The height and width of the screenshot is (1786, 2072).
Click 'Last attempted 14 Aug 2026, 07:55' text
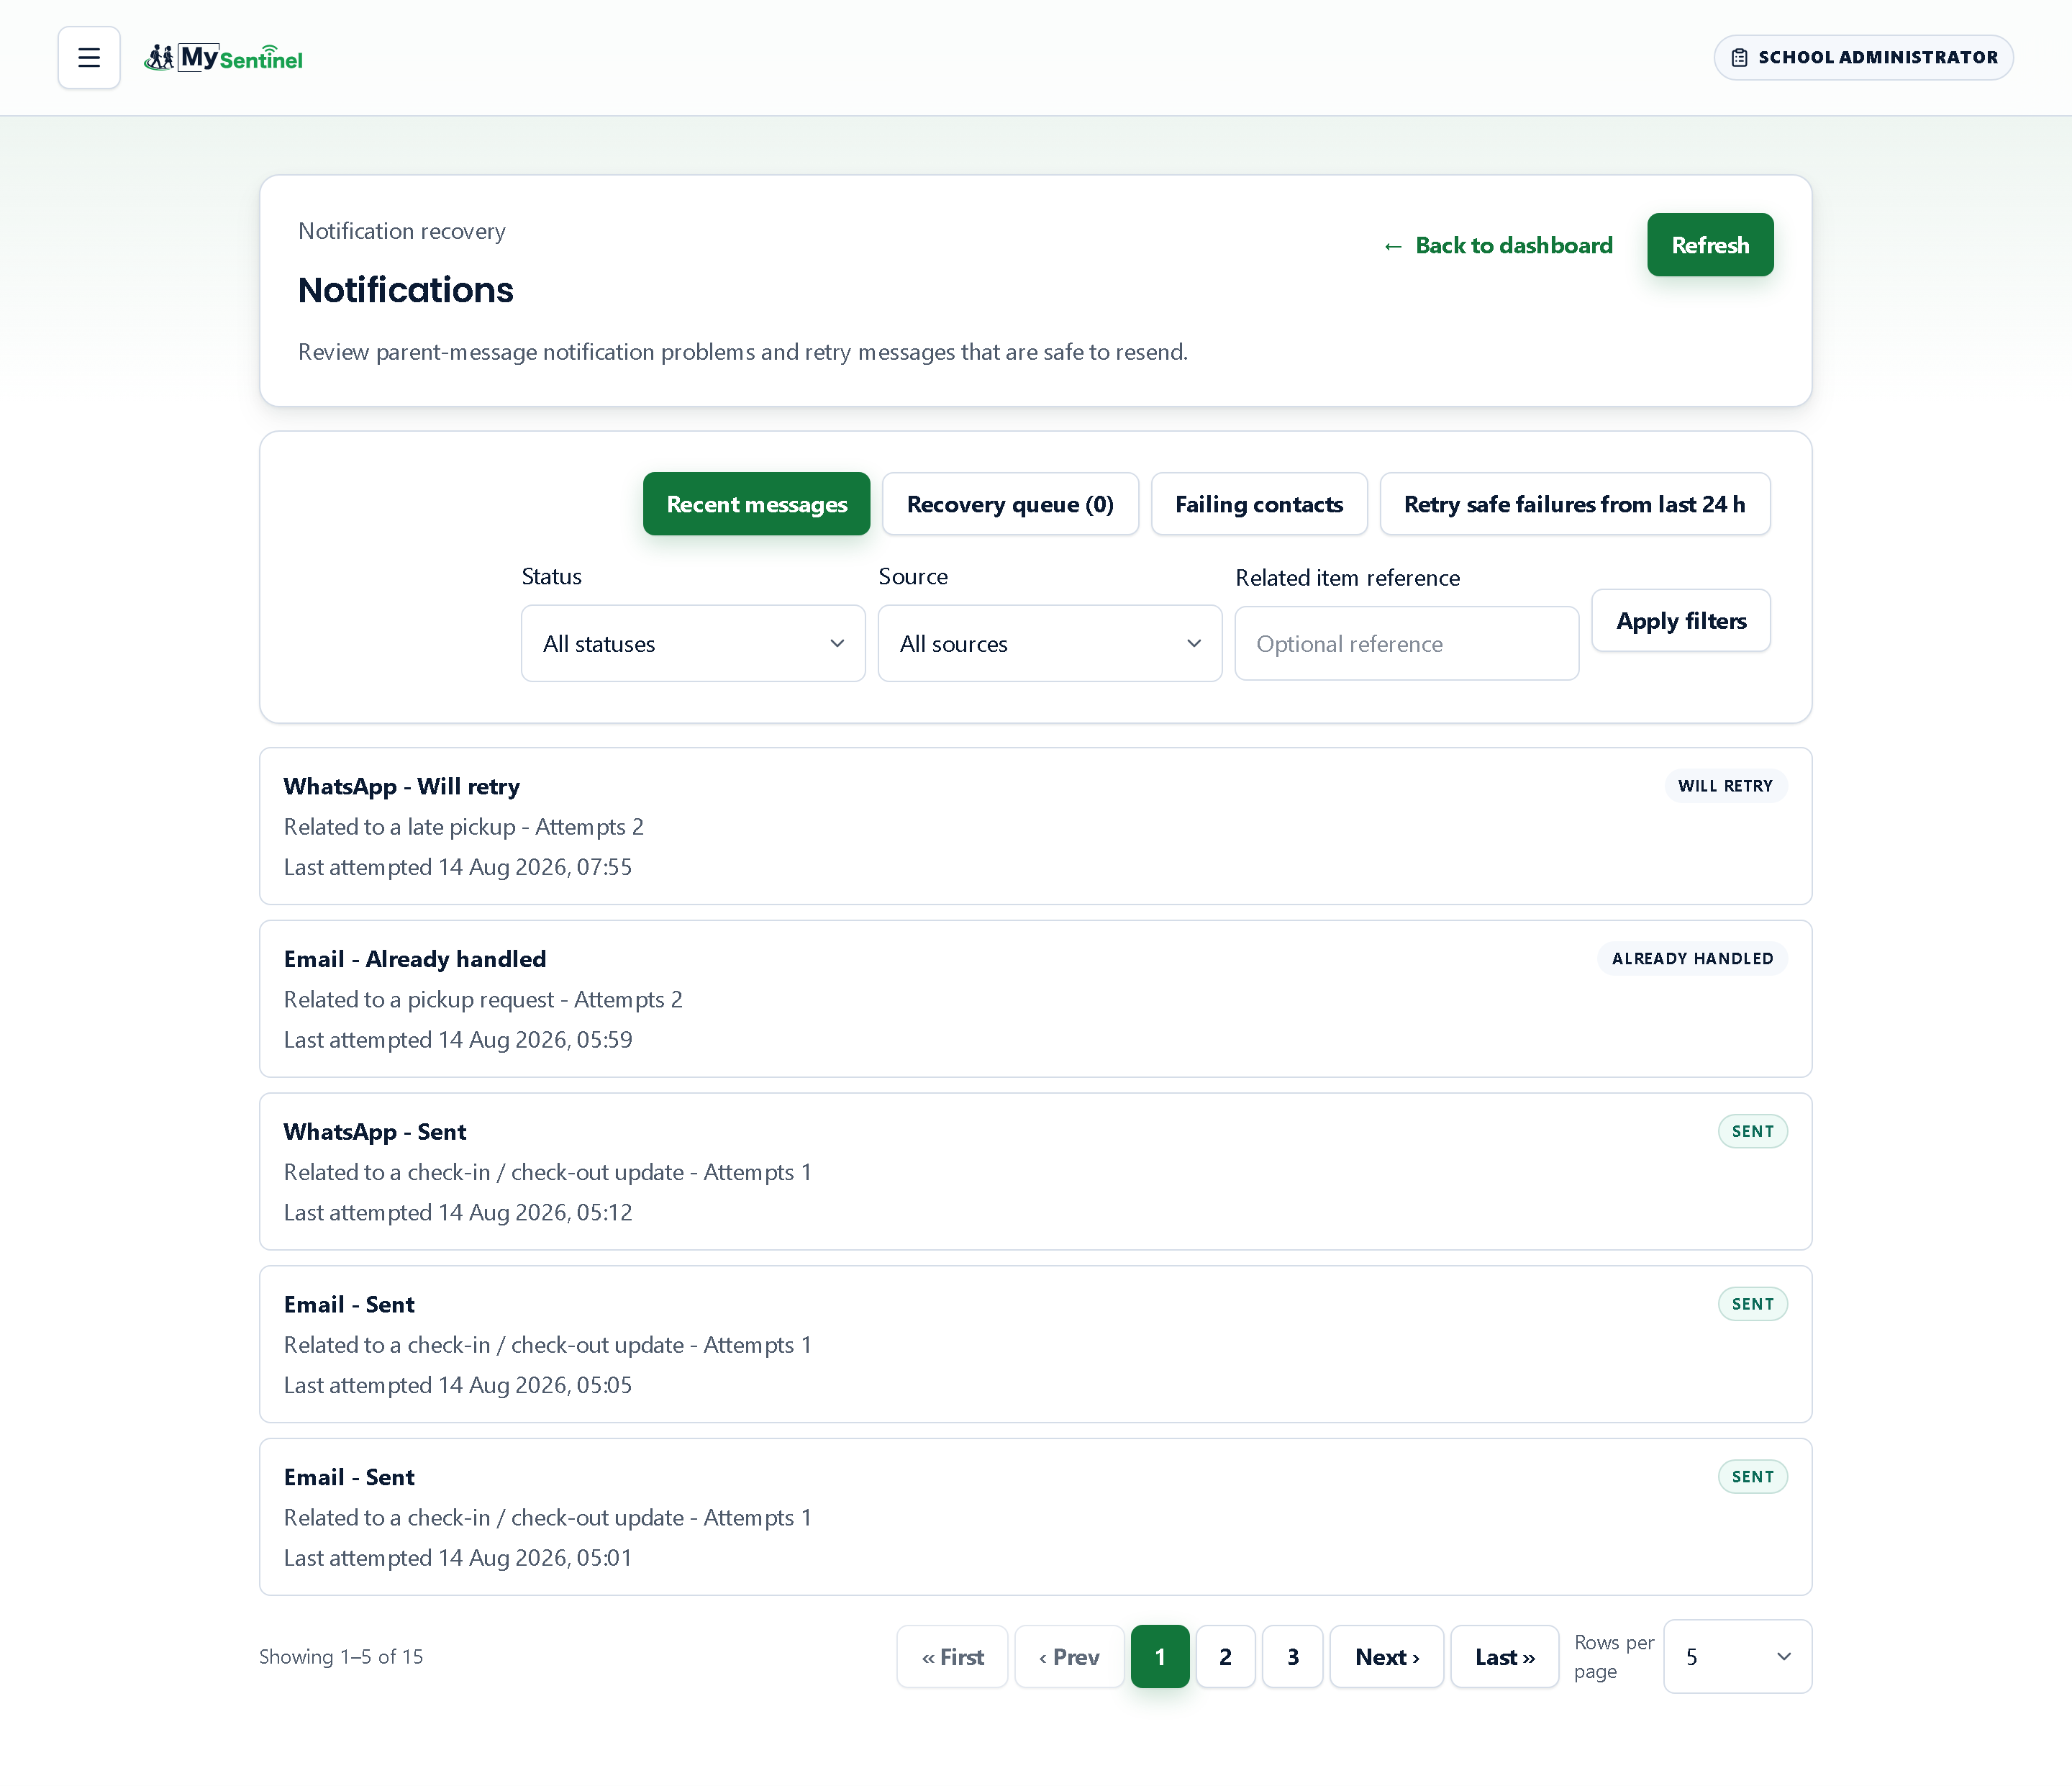pos(458,867)
